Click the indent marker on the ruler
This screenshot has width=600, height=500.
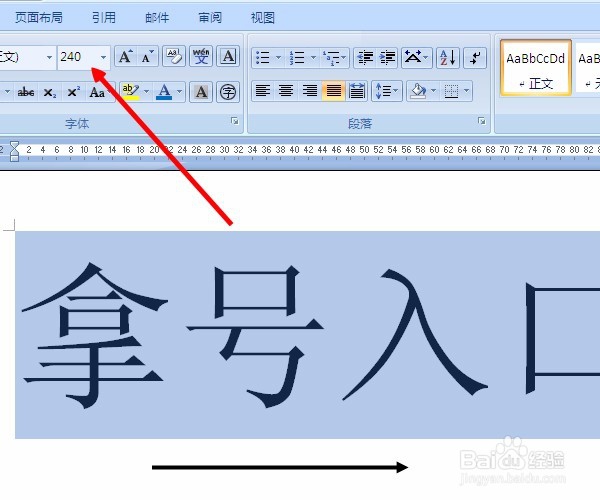coord(15,151)
